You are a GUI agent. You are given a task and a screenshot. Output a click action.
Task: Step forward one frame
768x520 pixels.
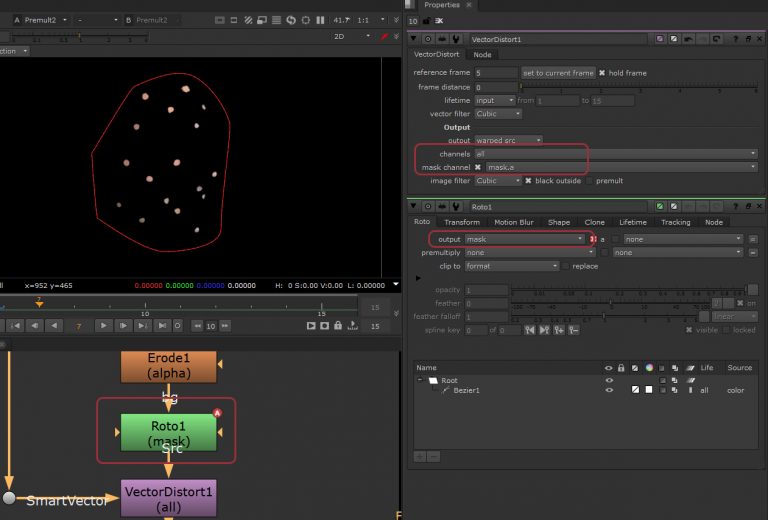[x=123, y=326]
